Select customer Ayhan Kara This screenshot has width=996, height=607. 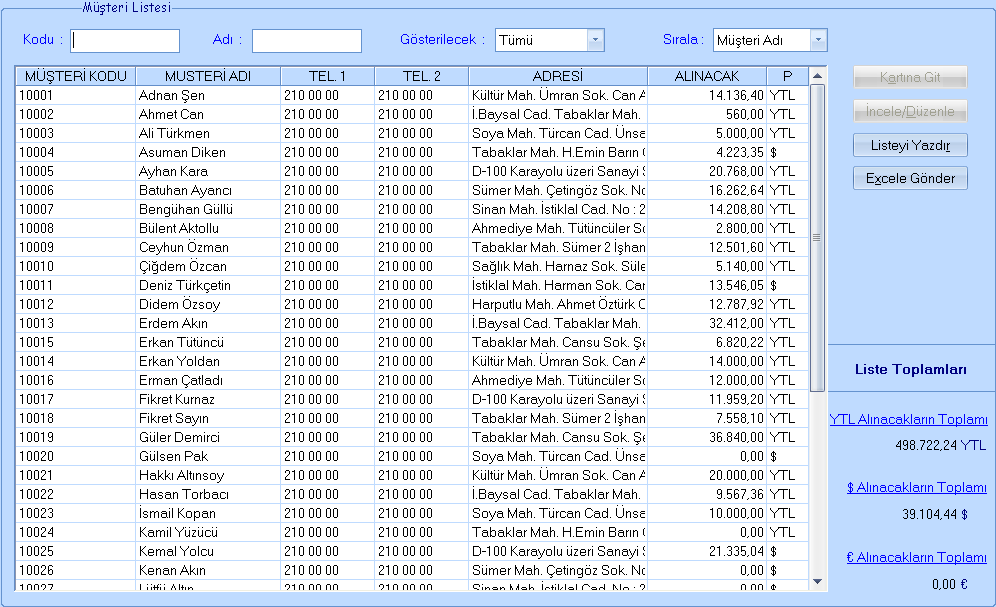[173, 171]
